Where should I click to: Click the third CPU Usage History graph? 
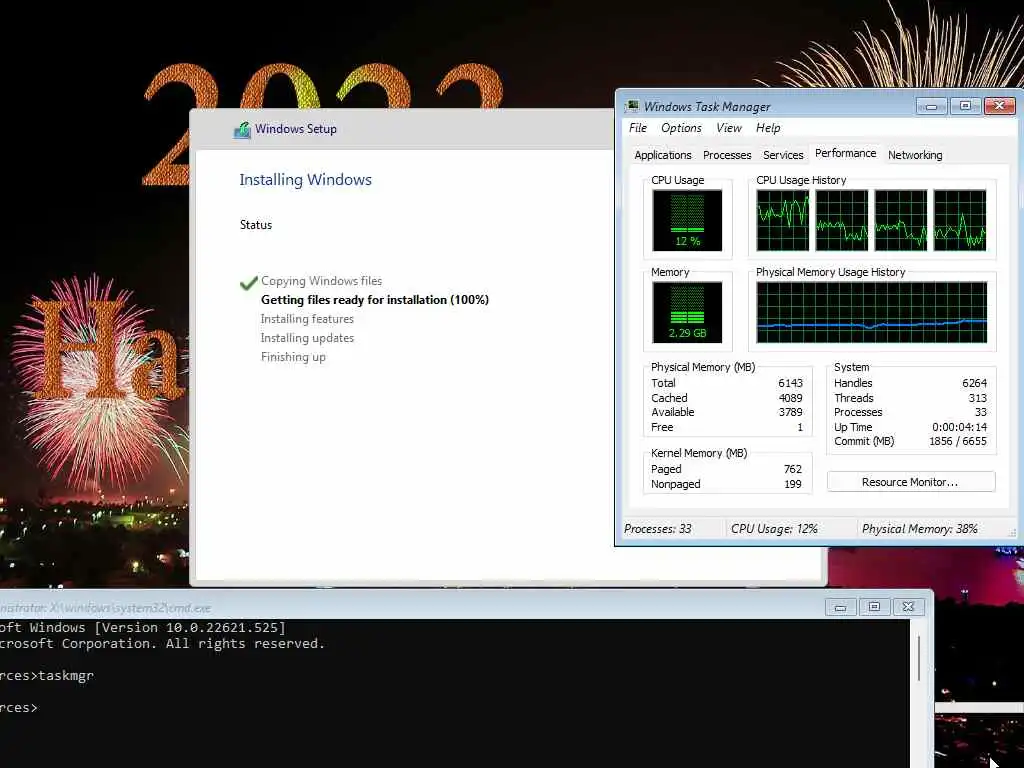901,221
